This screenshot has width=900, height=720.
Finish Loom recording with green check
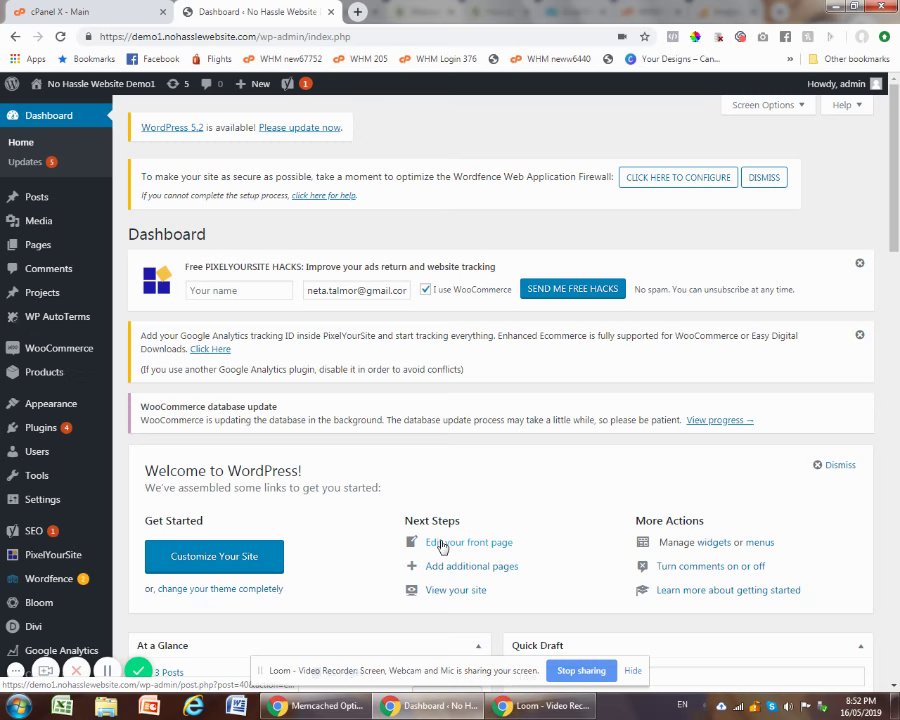138,671
